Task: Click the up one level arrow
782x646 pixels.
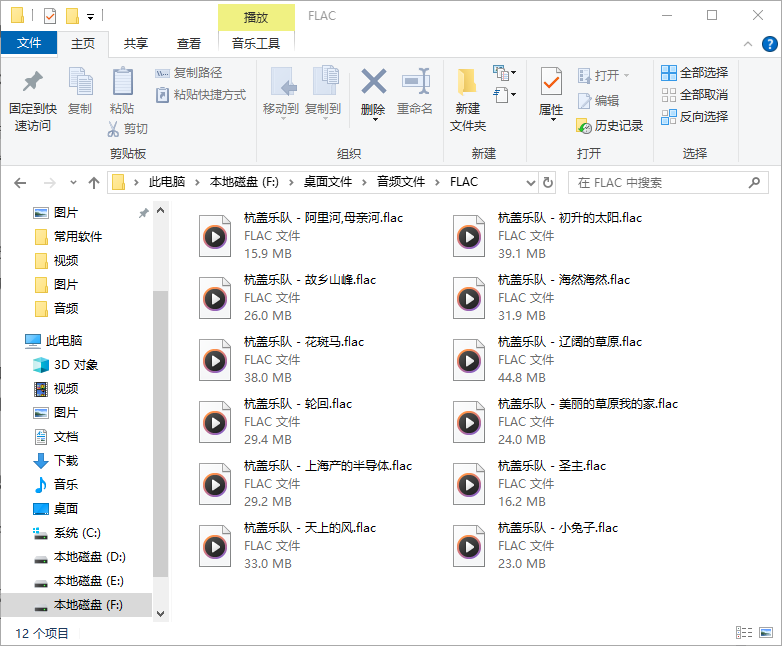Action: (x=94, y=183)
